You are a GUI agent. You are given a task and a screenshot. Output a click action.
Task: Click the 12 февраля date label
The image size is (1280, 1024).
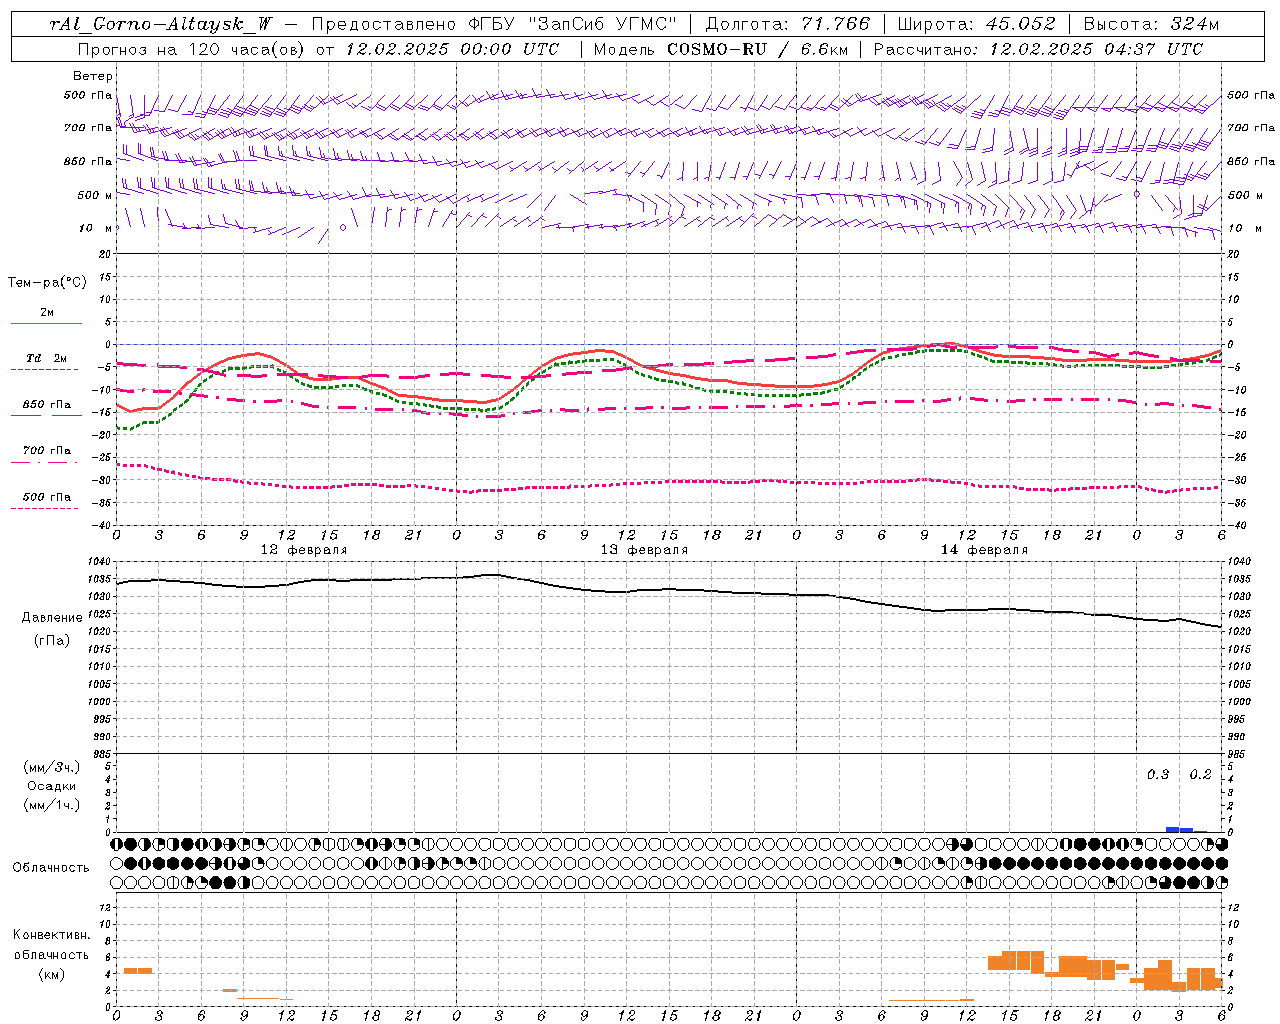tap(304, 550)
